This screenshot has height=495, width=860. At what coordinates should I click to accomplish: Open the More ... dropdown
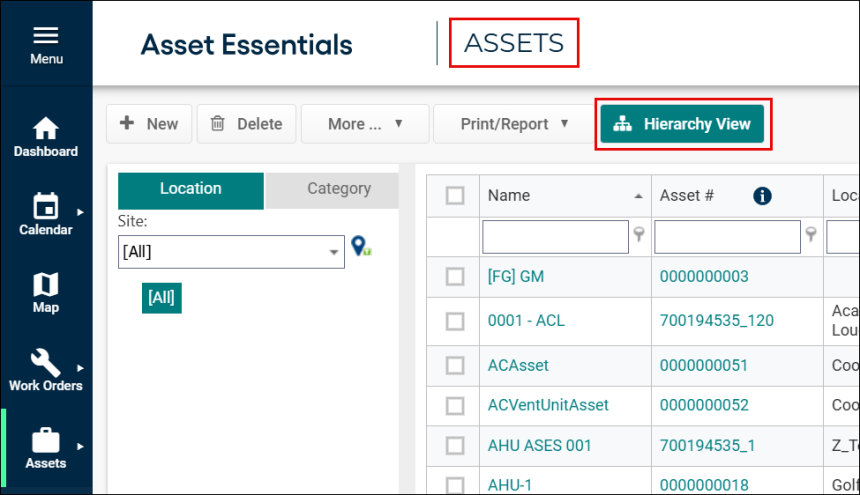pos(365,124)
